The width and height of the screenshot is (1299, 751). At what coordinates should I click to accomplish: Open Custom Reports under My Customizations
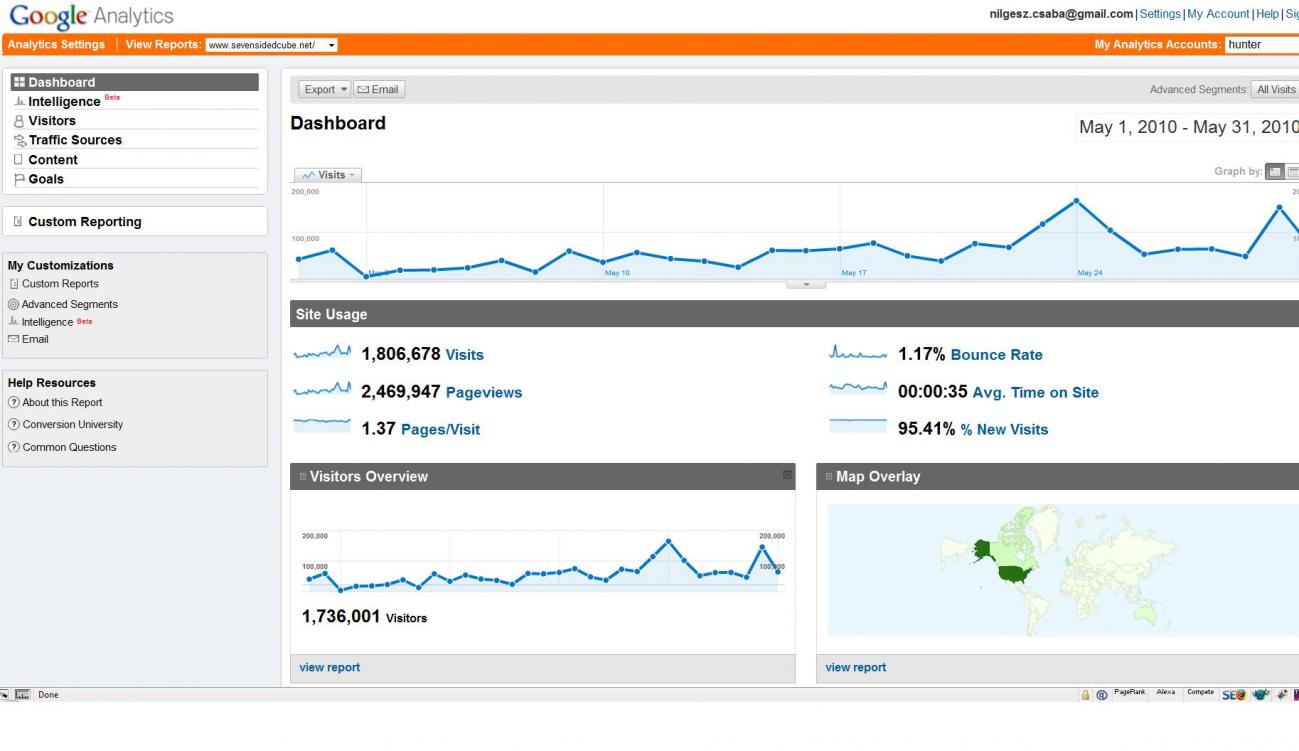click(60, 284)
